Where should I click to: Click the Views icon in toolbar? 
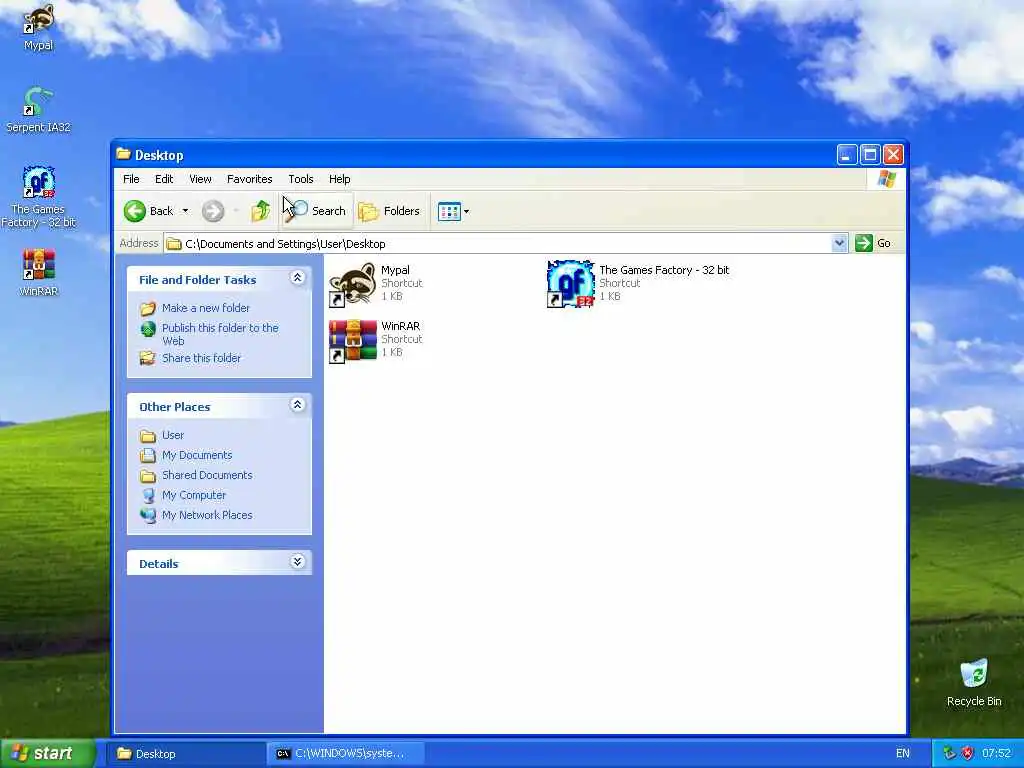(x=449, y=212)
